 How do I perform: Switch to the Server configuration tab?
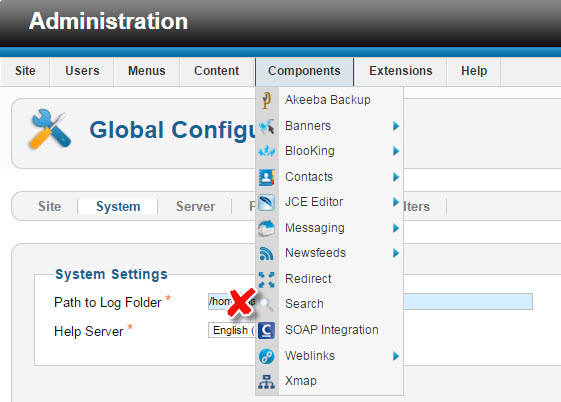(x=195, y=206)
